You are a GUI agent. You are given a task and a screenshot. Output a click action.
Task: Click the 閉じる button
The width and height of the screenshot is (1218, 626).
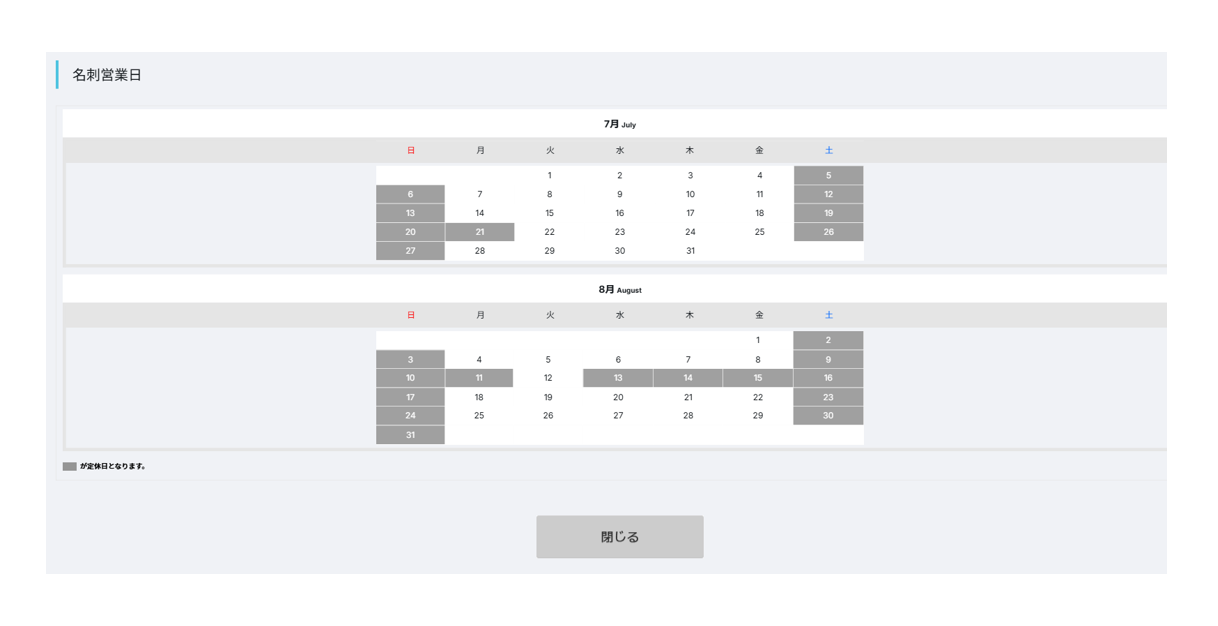[619, 537]
